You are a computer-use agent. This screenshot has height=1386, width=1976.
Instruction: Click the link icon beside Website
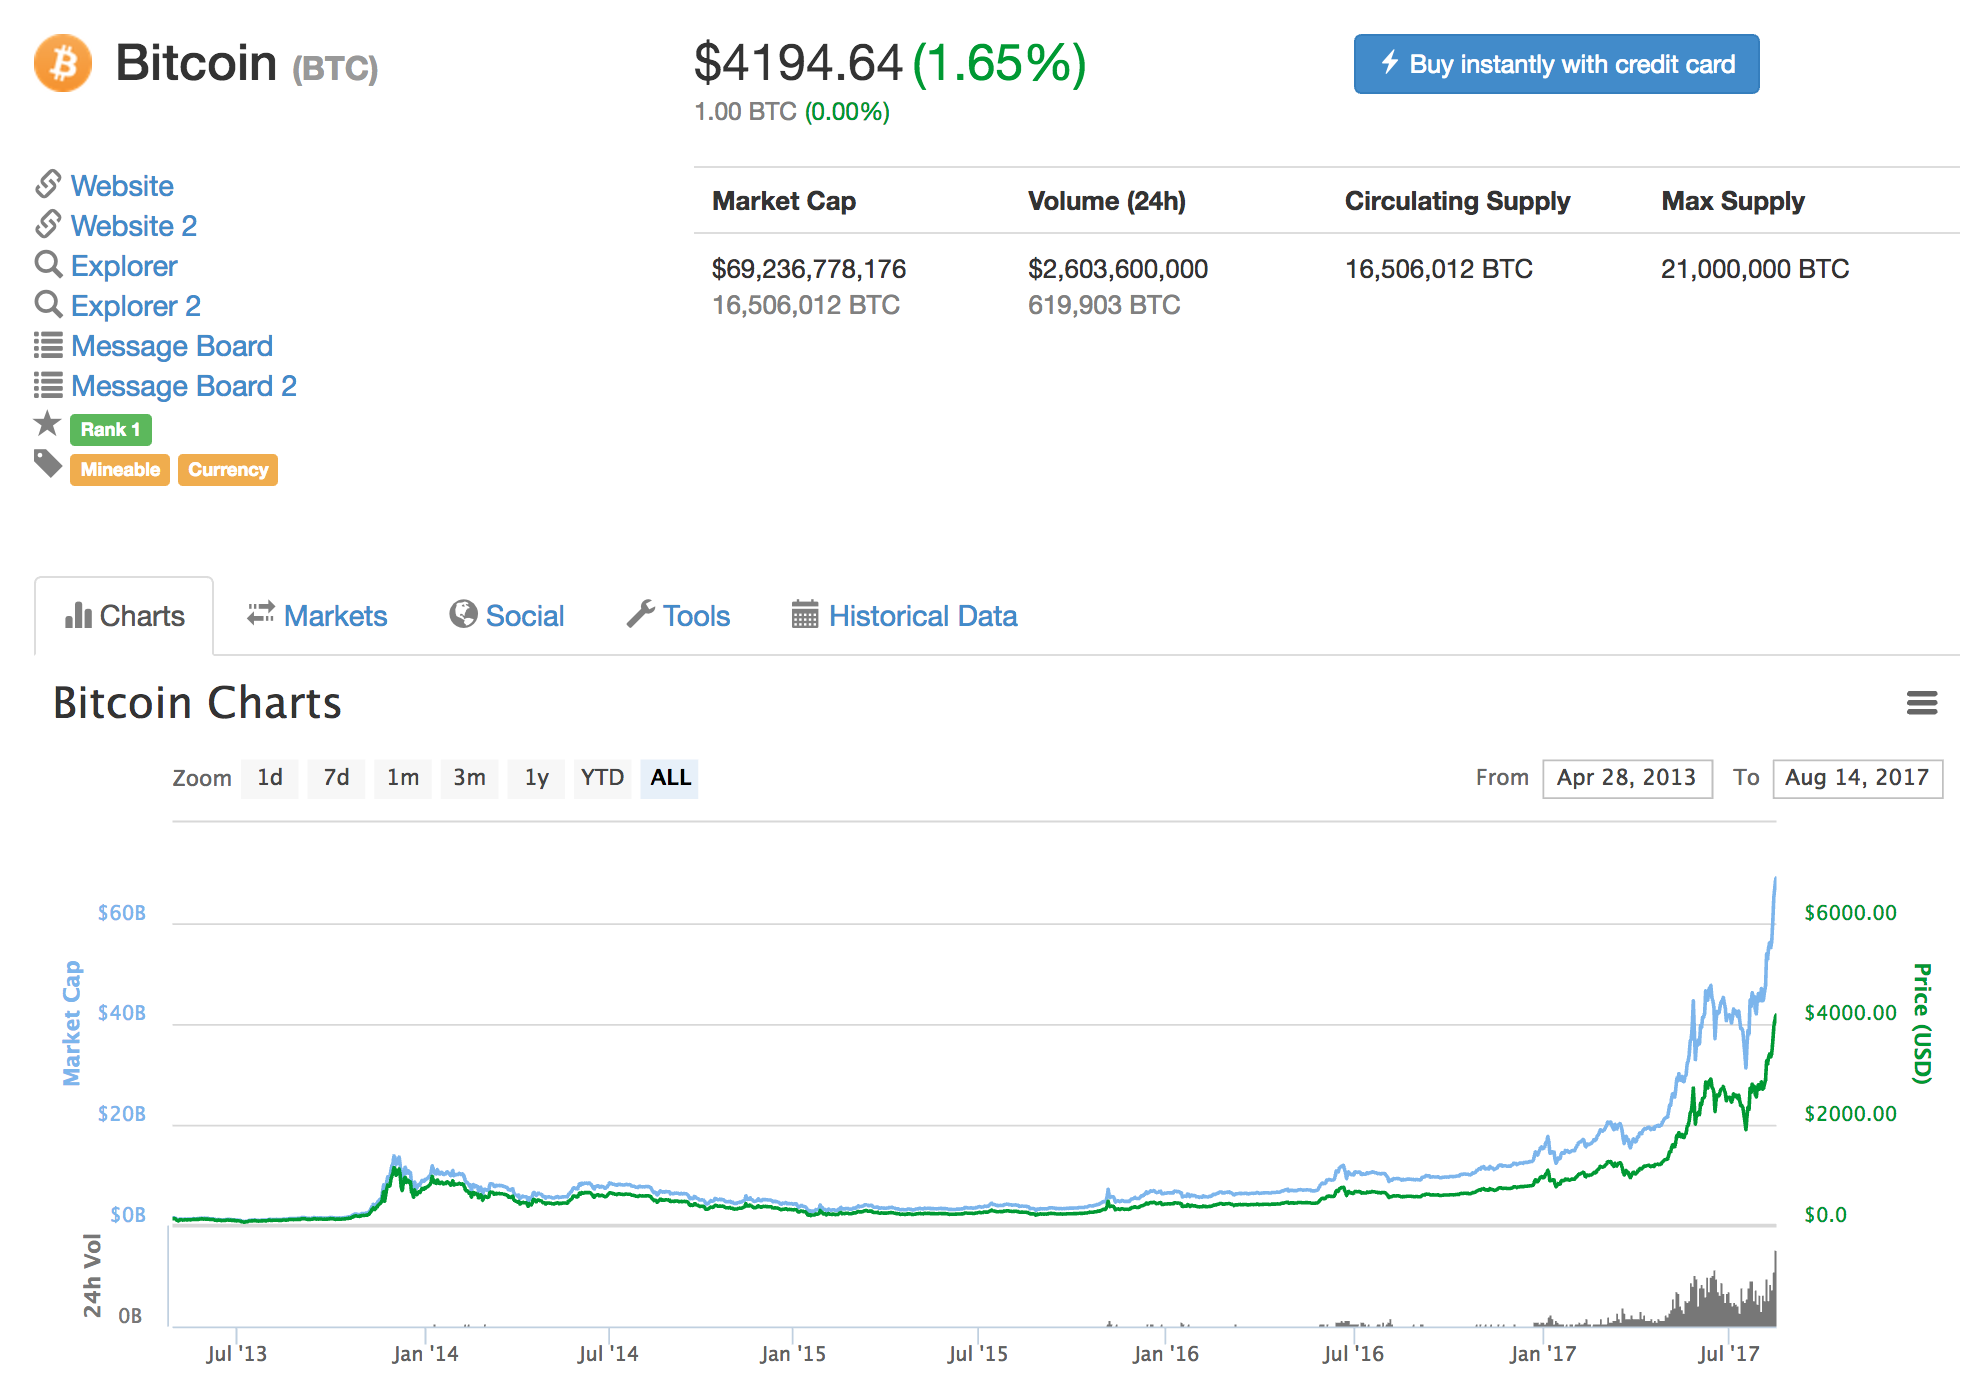[48, 184]
